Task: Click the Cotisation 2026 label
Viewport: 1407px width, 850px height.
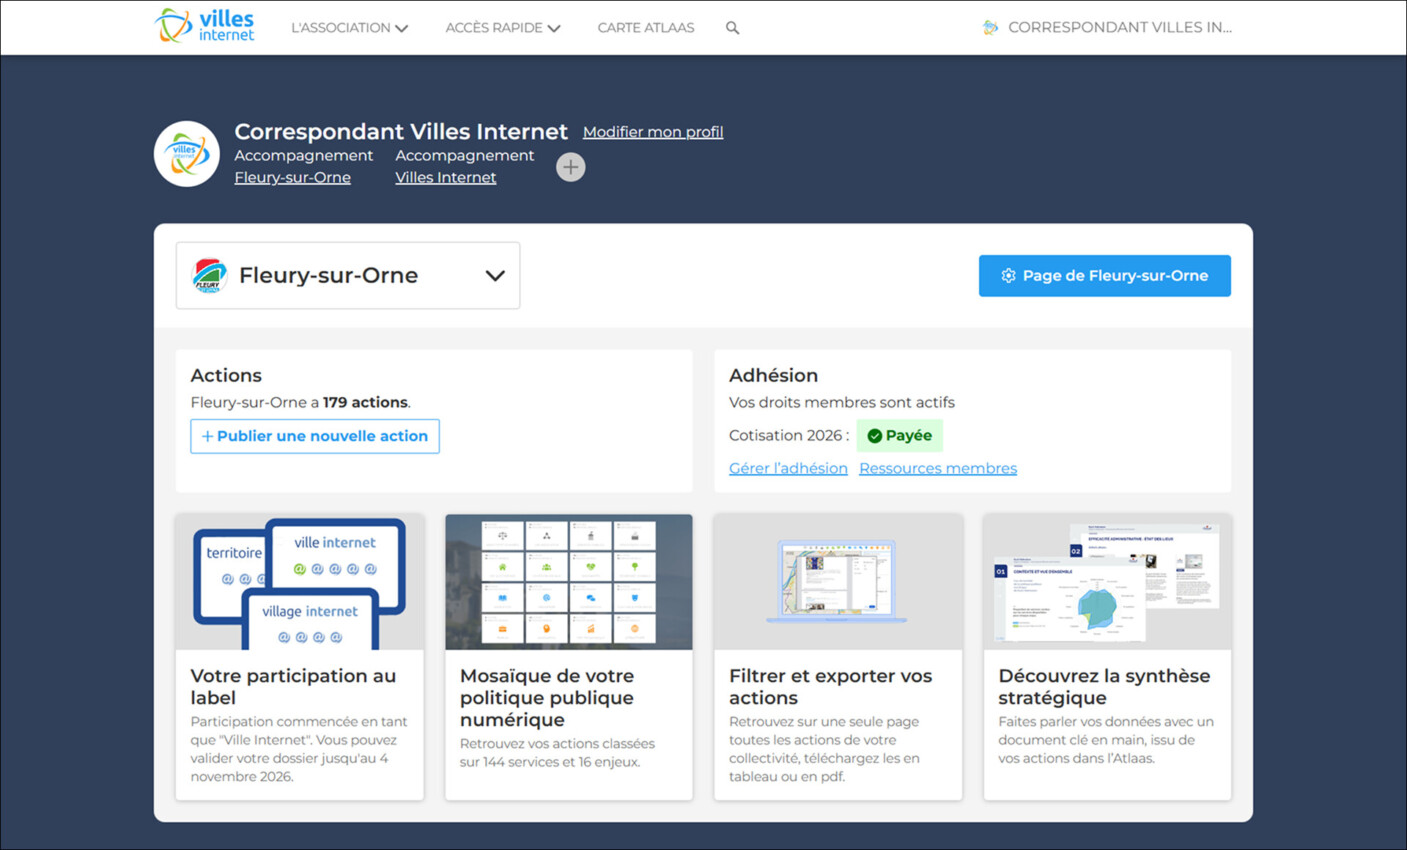Action: pos(788,436)
